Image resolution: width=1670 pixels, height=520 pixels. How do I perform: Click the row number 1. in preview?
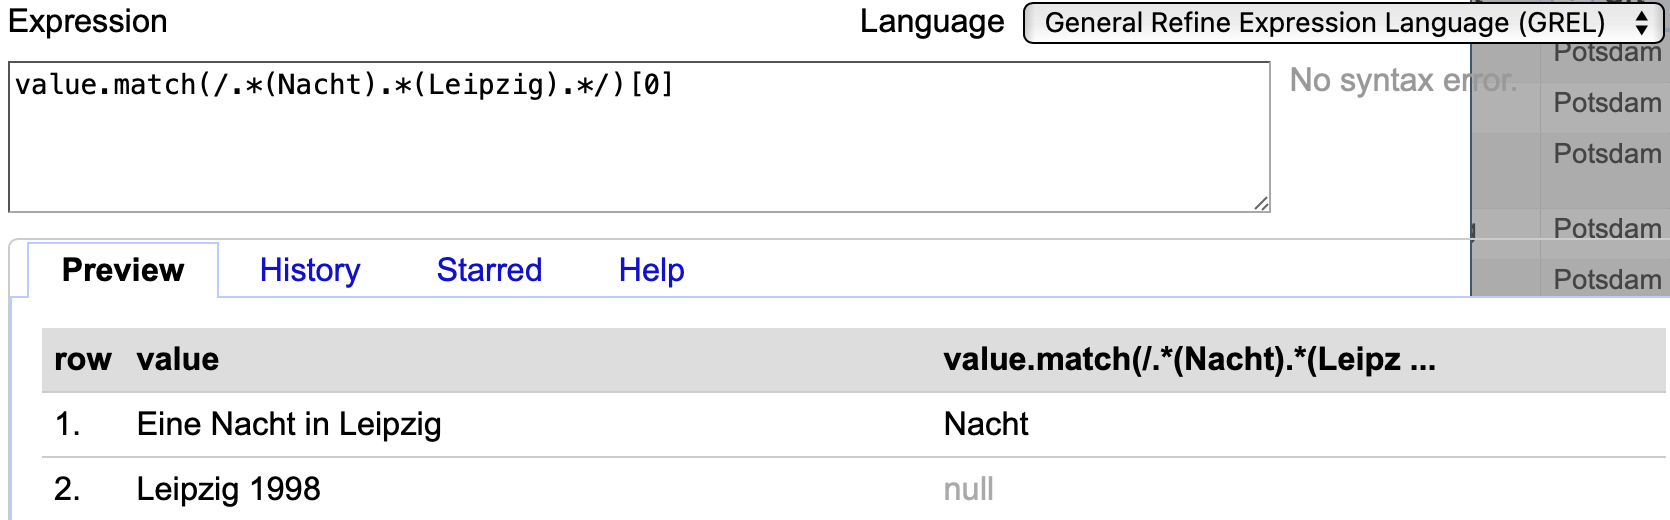[x=67, y=424]
